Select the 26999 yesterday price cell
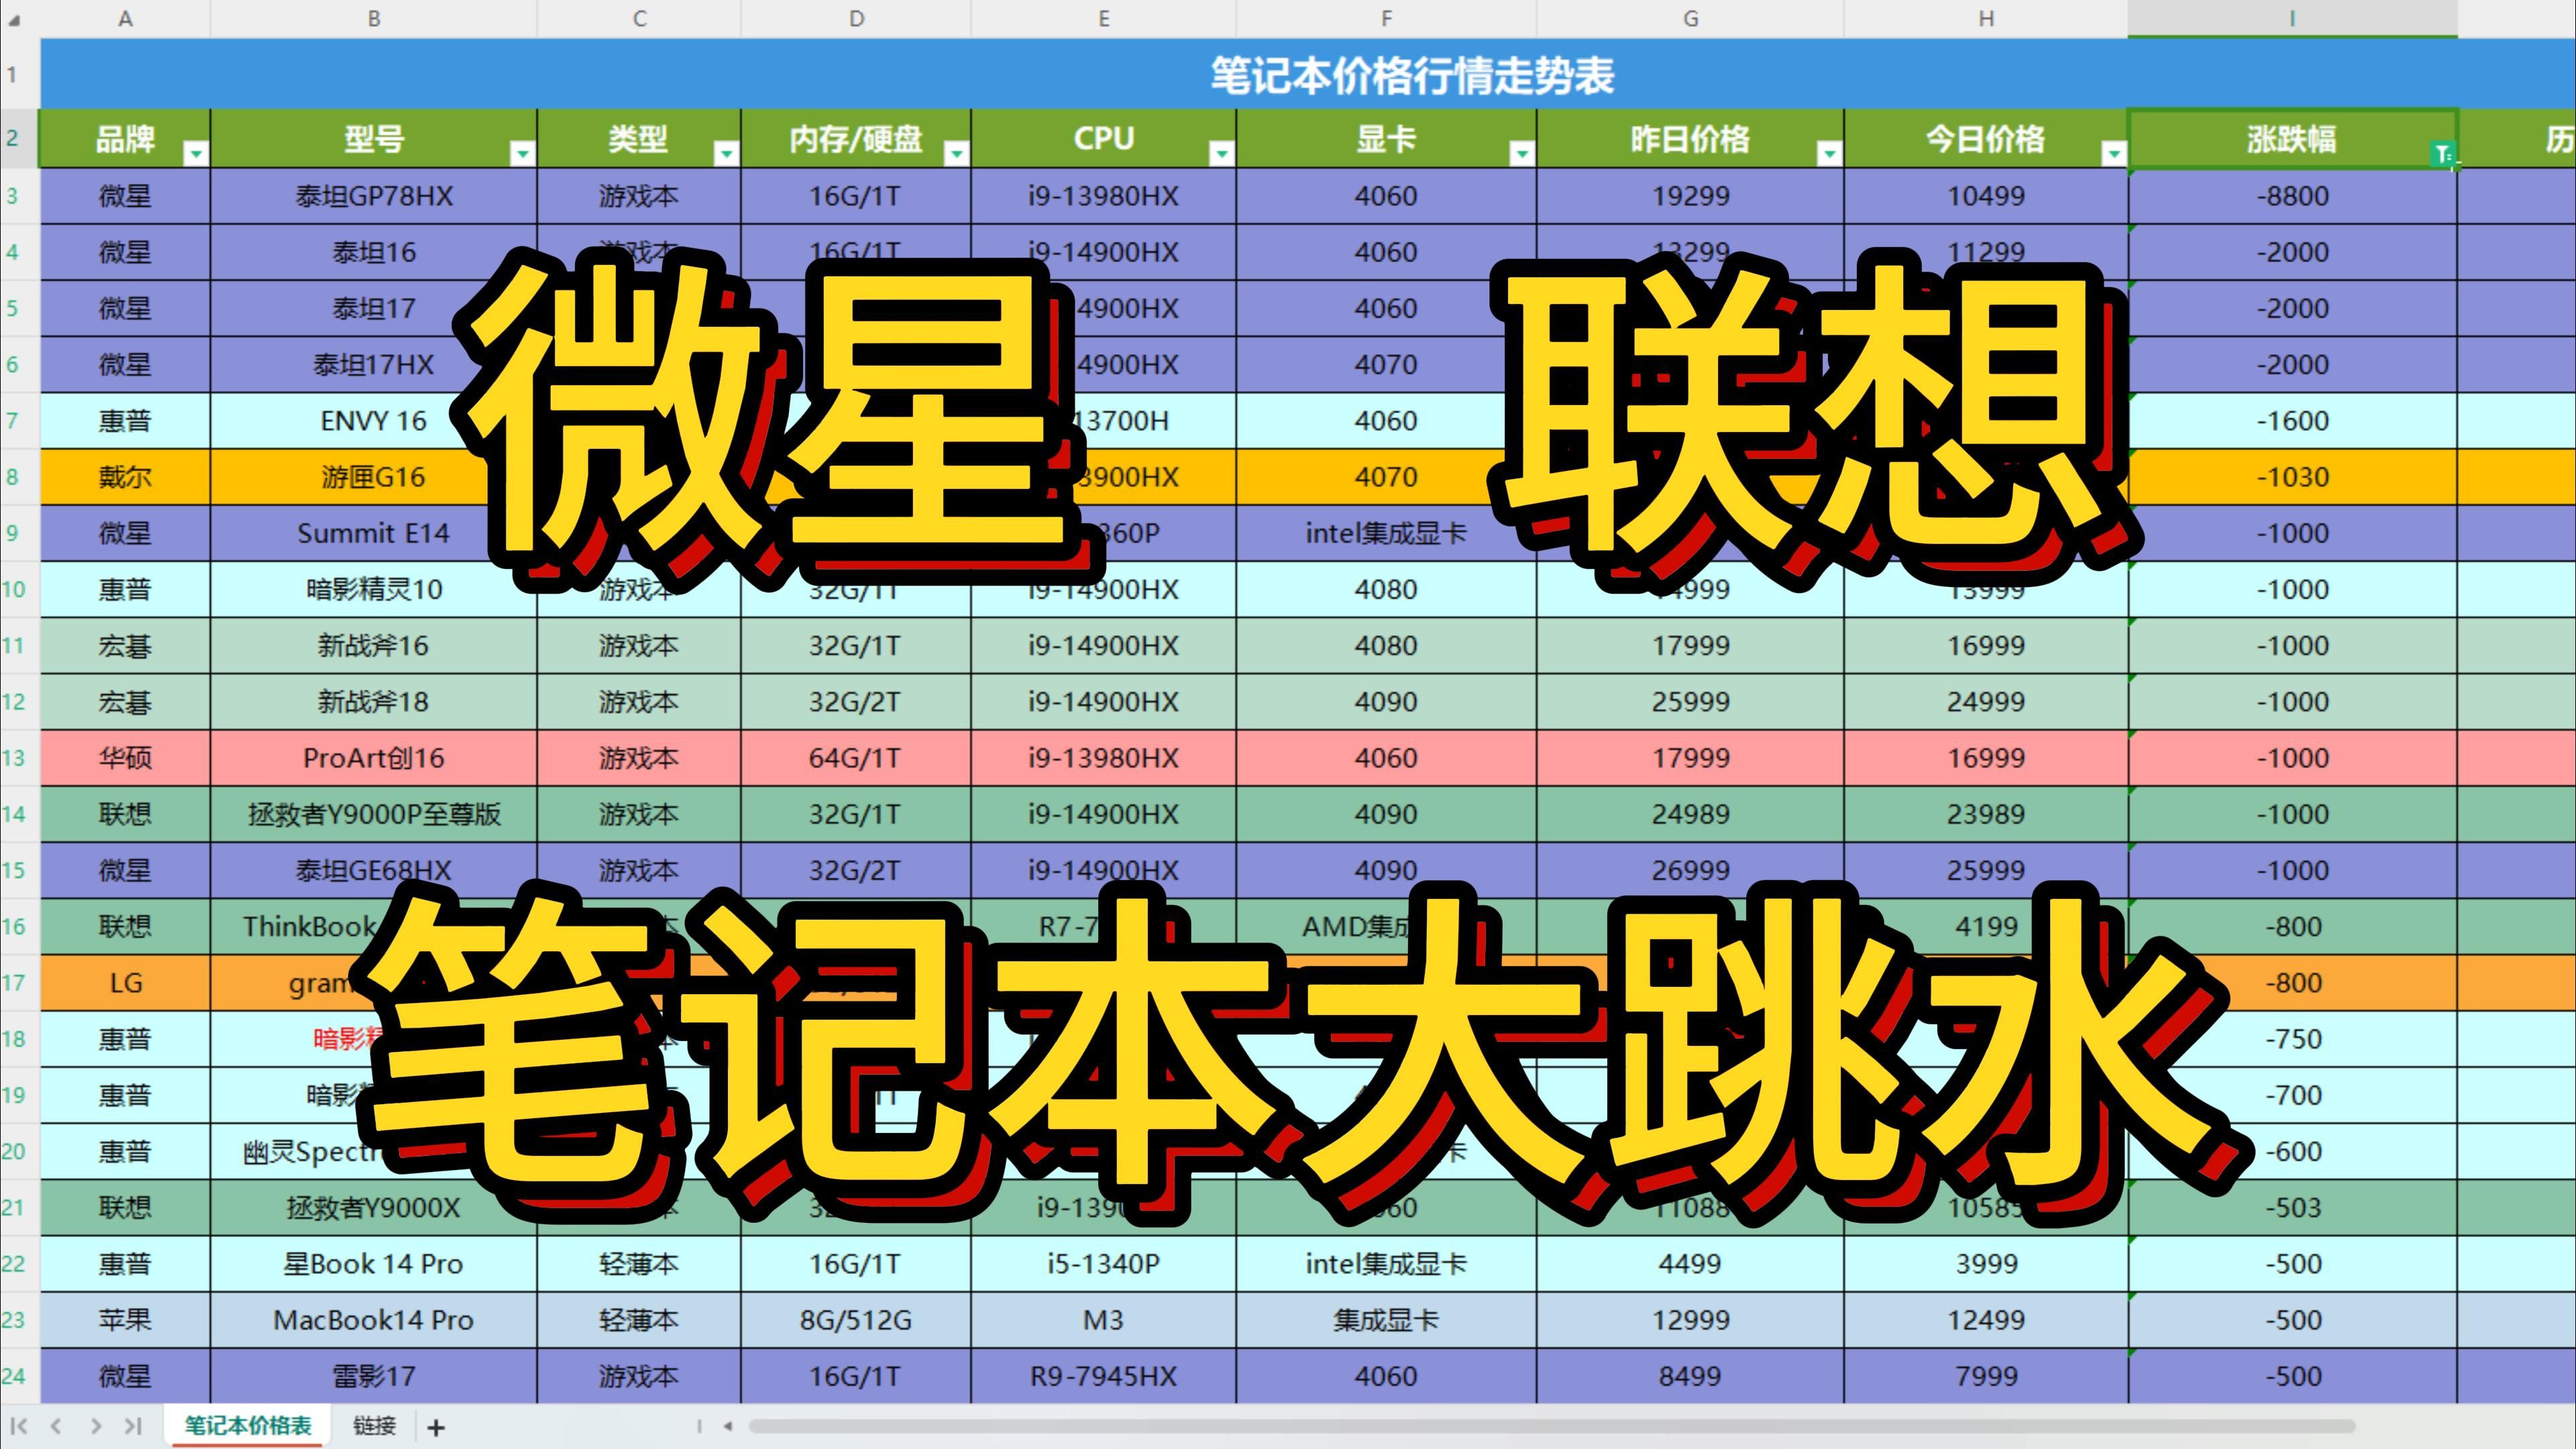The height and width of the screenshot is (1449, 2576). [x=1690, y=869]
